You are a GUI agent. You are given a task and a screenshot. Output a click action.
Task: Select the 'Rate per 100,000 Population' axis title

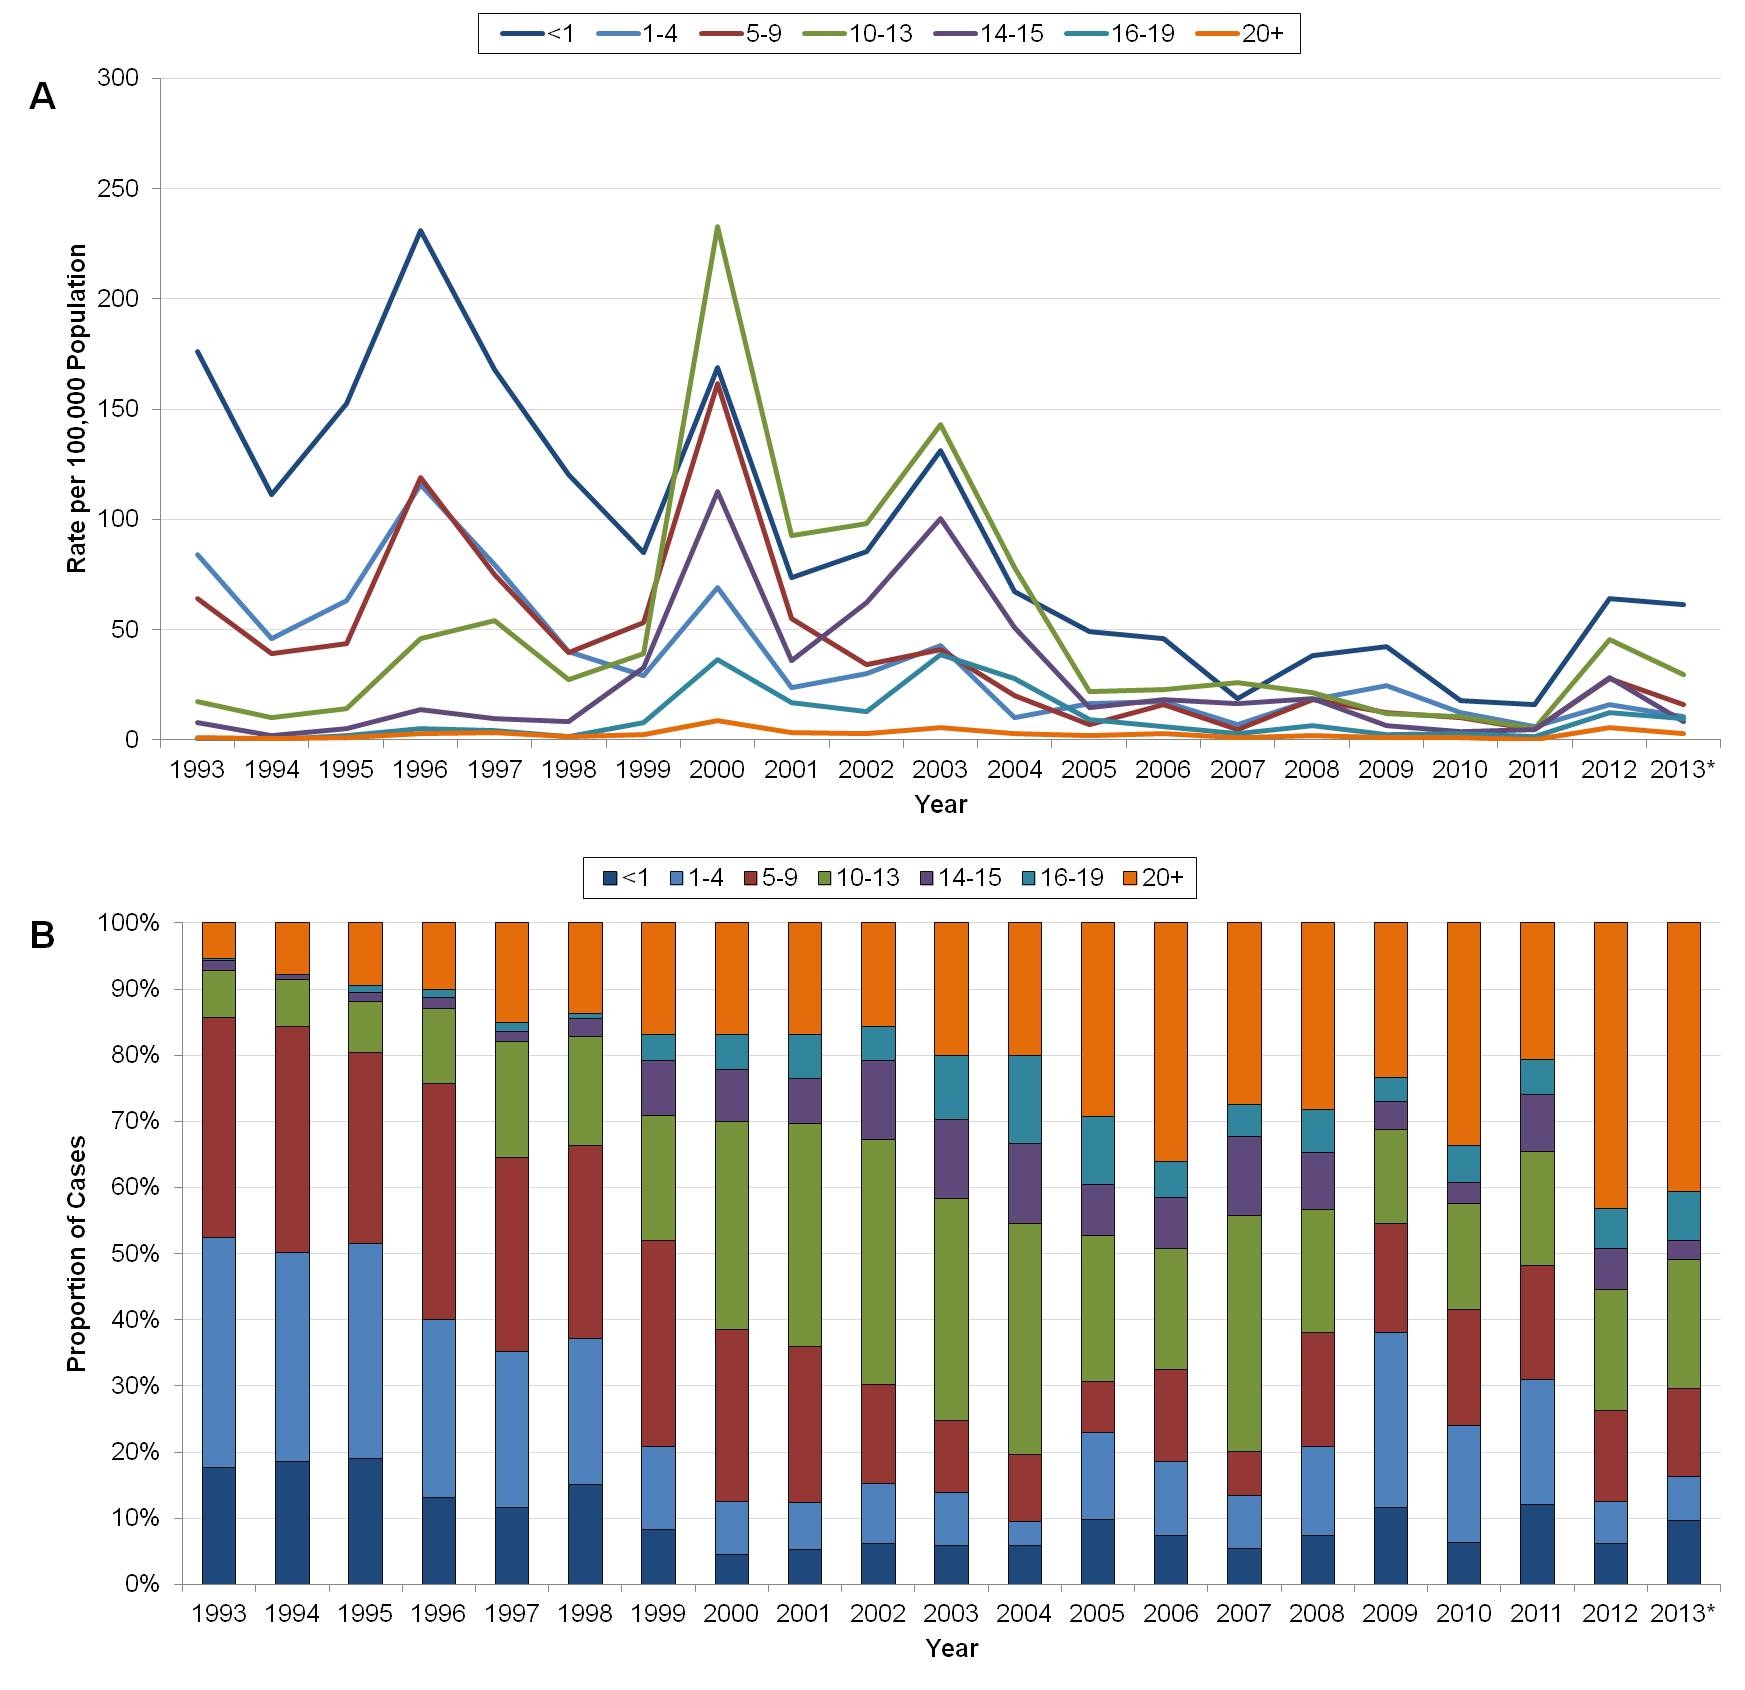[77, 408]
